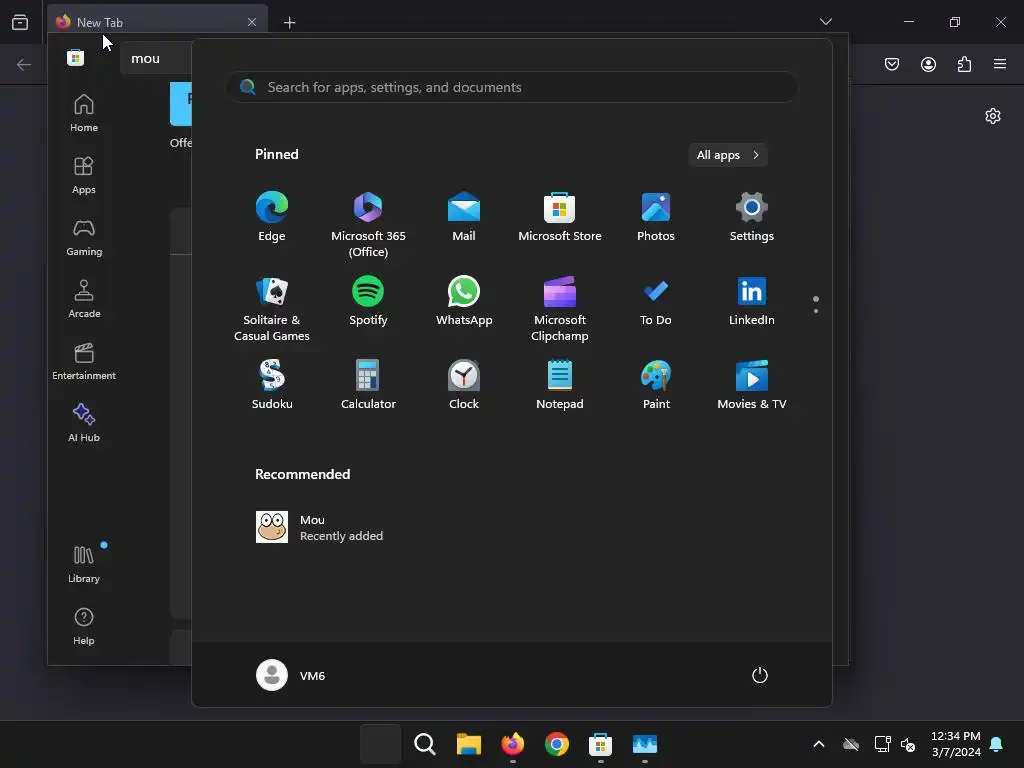
Task: Open notifications bell in taskbar
Action: coord(997,744)
